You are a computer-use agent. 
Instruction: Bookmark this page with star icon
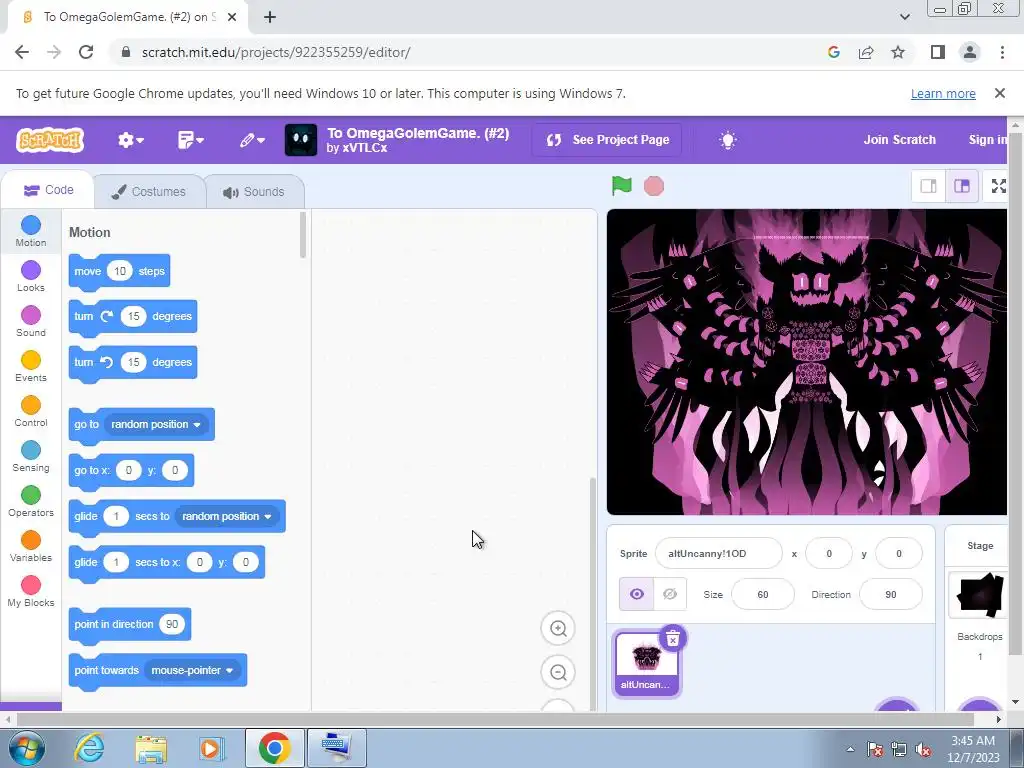898,52
